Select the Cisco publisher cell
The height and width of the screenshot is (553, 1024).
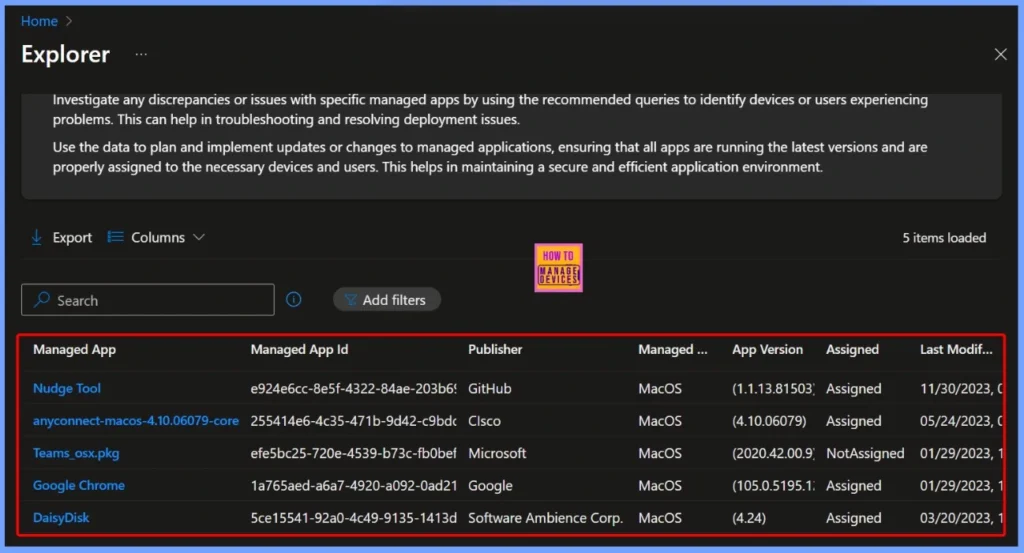tap(485, 421)
